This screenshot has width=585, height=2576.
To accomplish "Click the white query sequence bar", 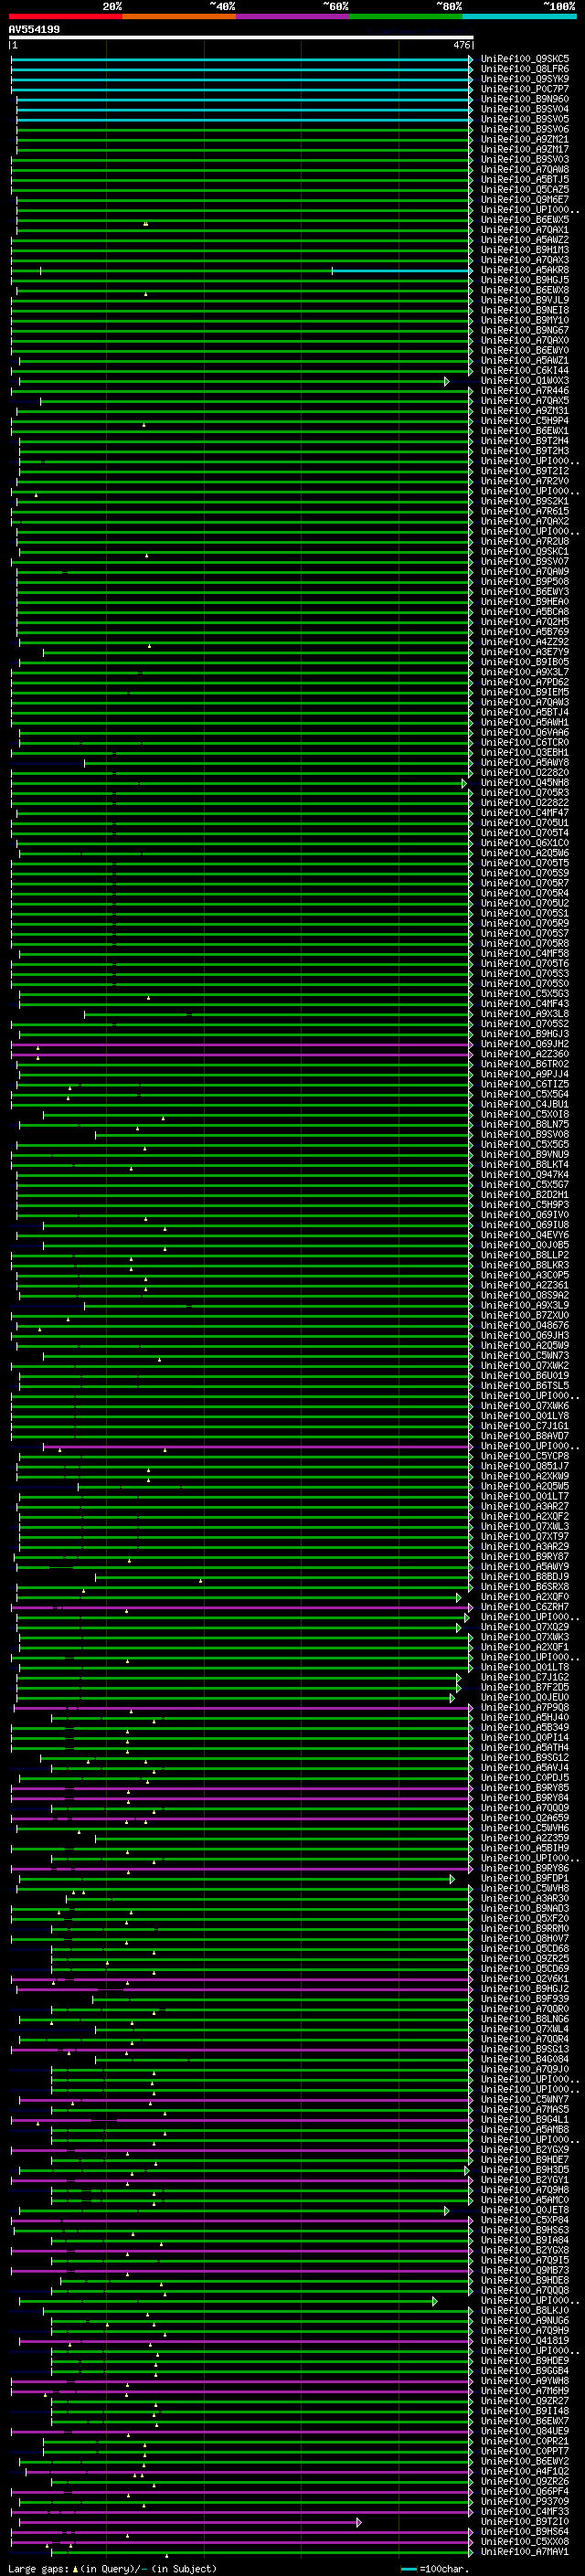I will click(x=241, y=37).
